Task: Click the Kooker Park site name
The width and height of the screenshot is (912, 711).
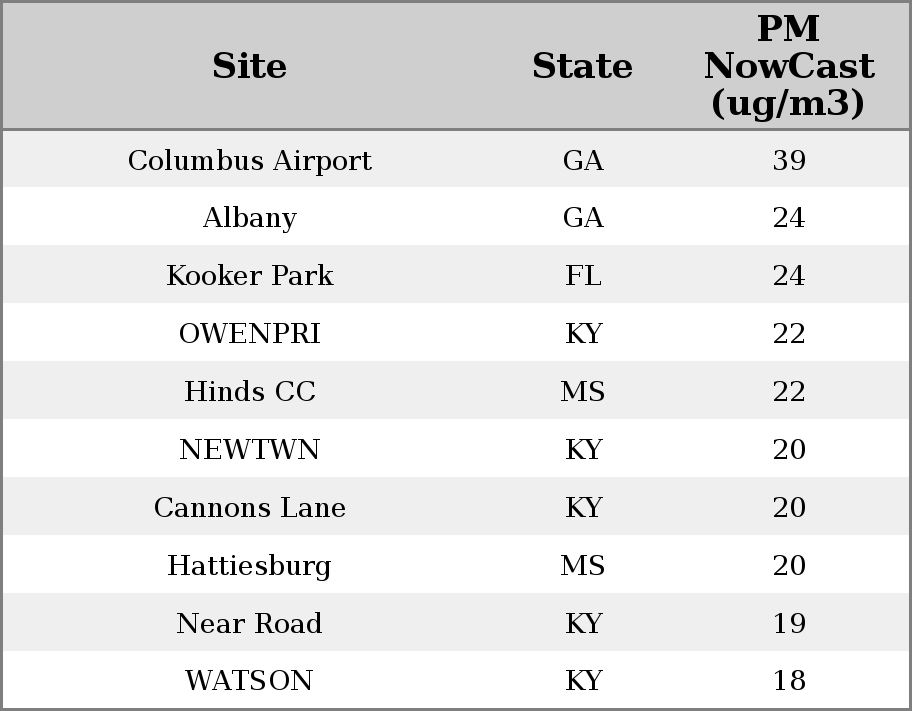Action: click(249, 276)
